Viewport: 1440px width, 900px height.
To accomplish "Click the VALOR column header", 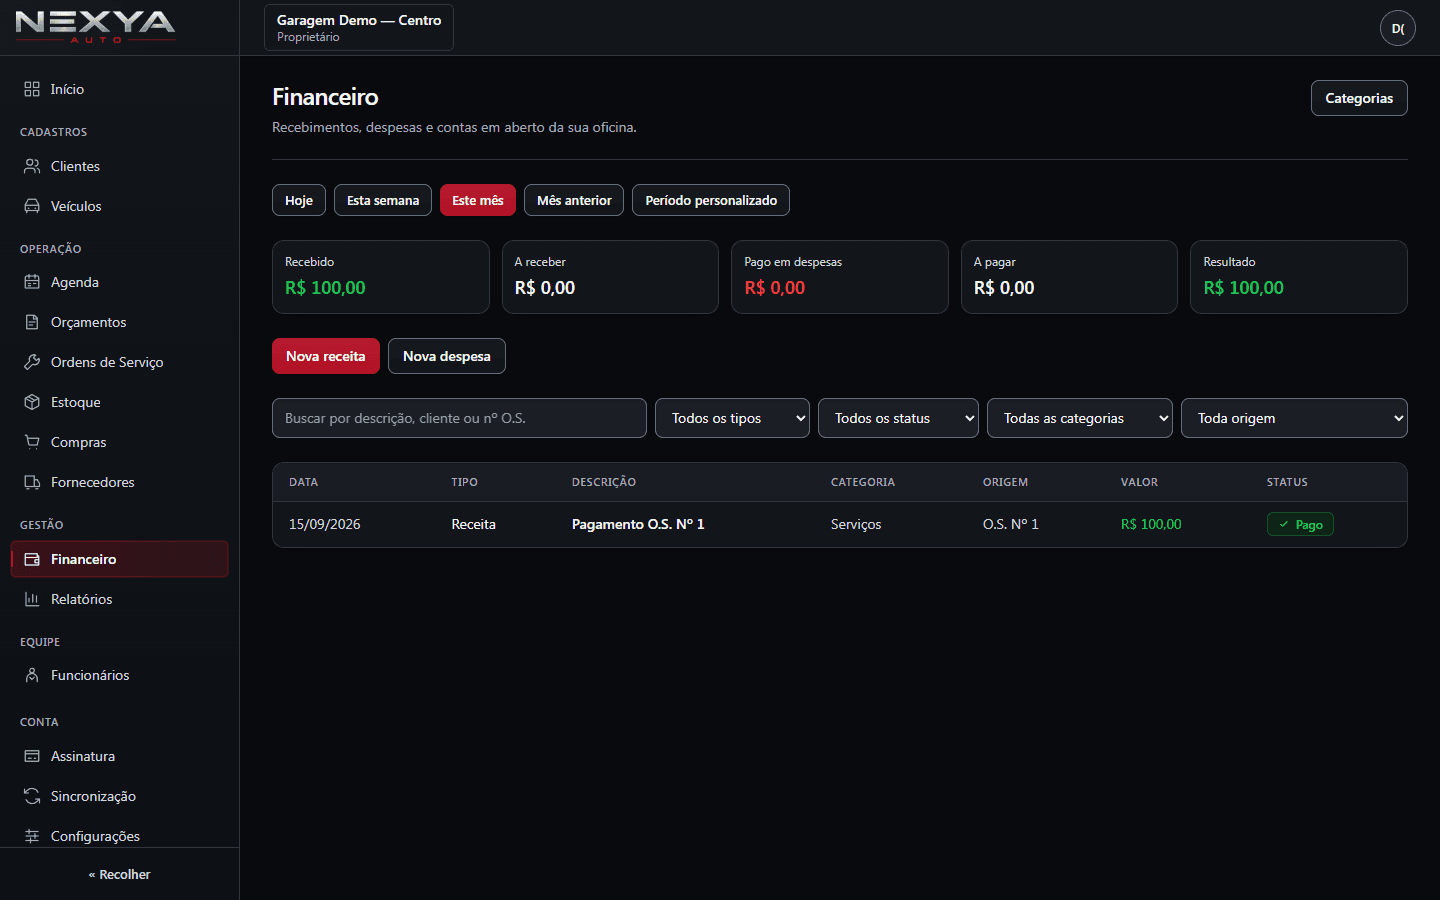I will 1139,482.
